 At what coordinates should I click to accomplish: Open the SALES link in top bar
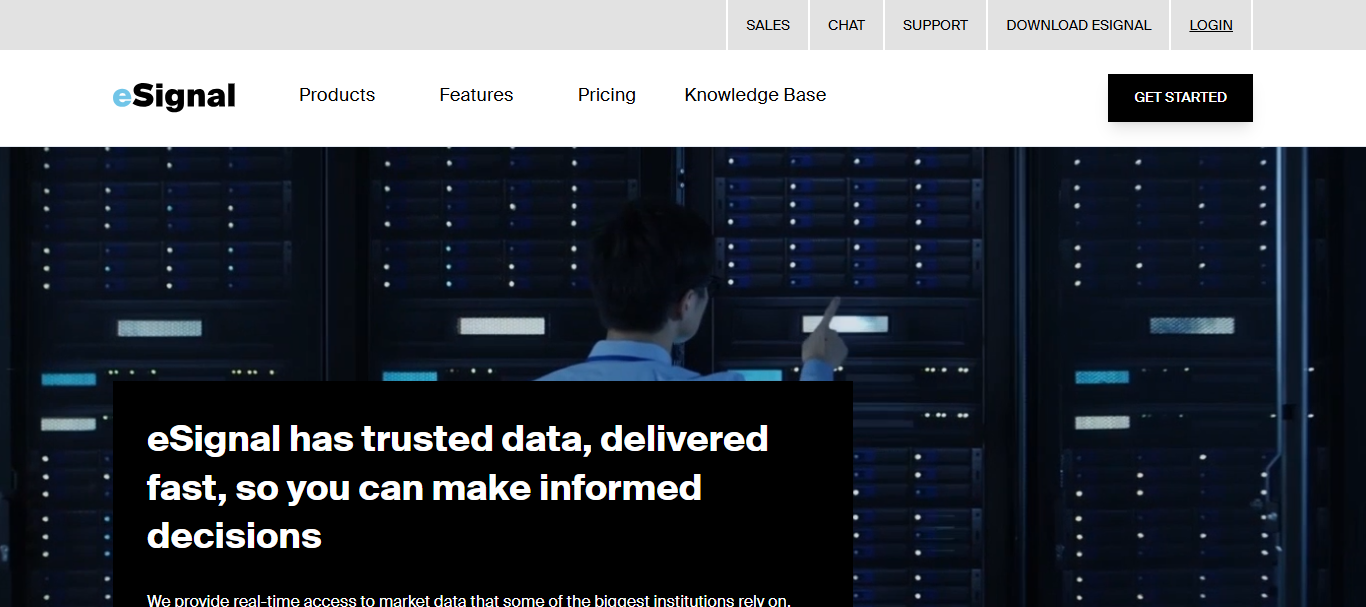coord(768,25)
